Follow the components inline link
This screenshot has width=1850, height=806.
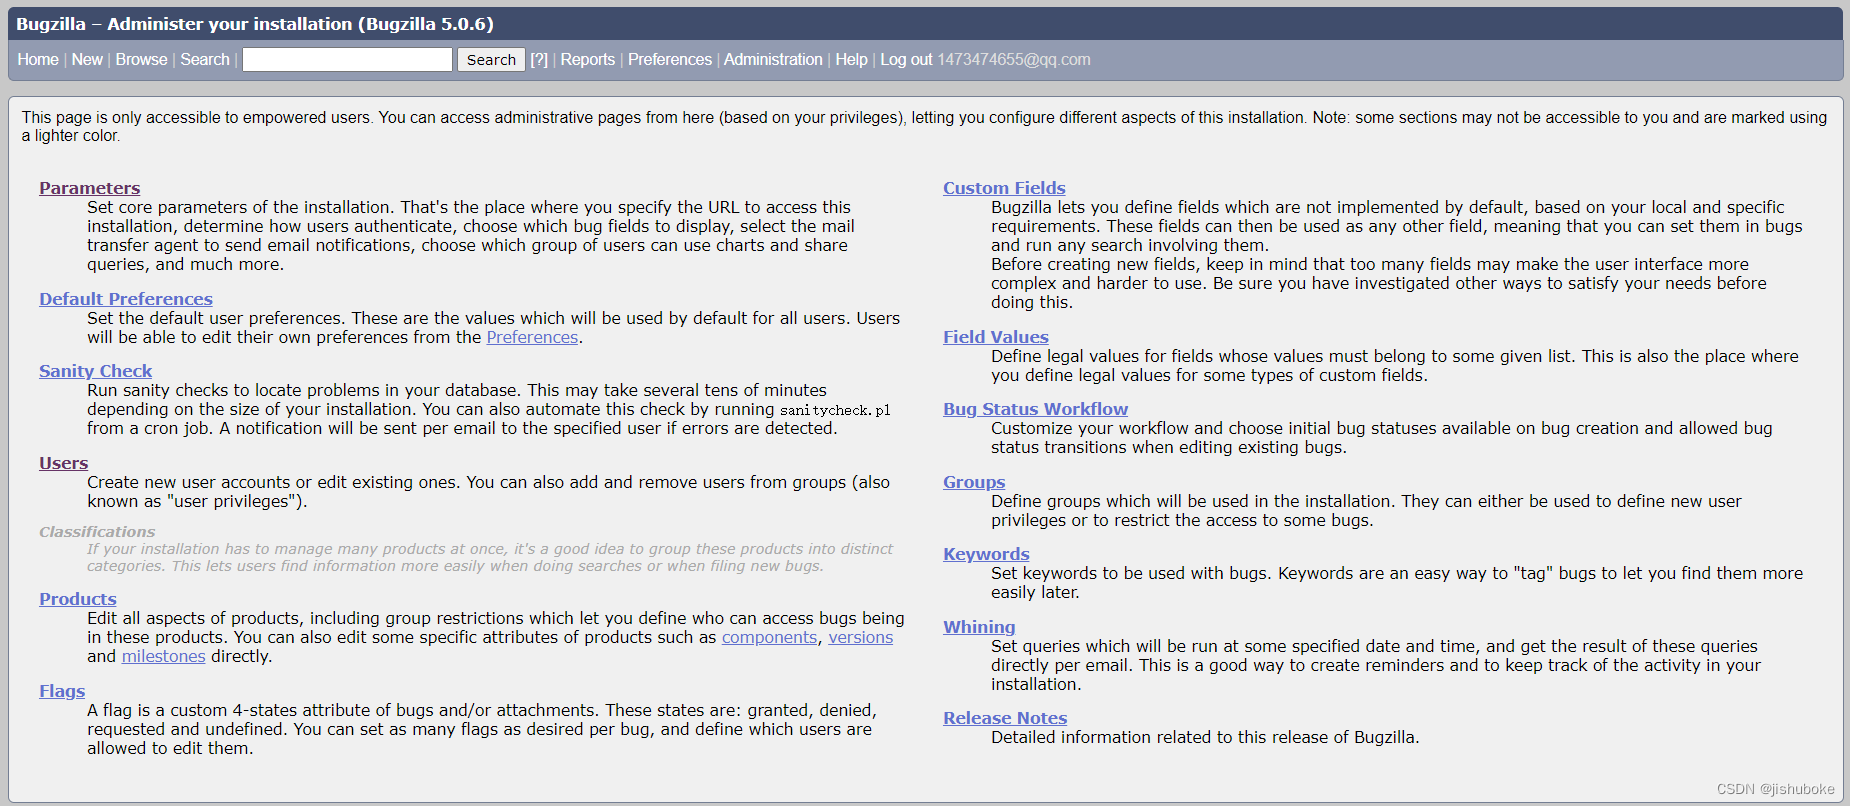pyautogui.click(x=769, y=638)
